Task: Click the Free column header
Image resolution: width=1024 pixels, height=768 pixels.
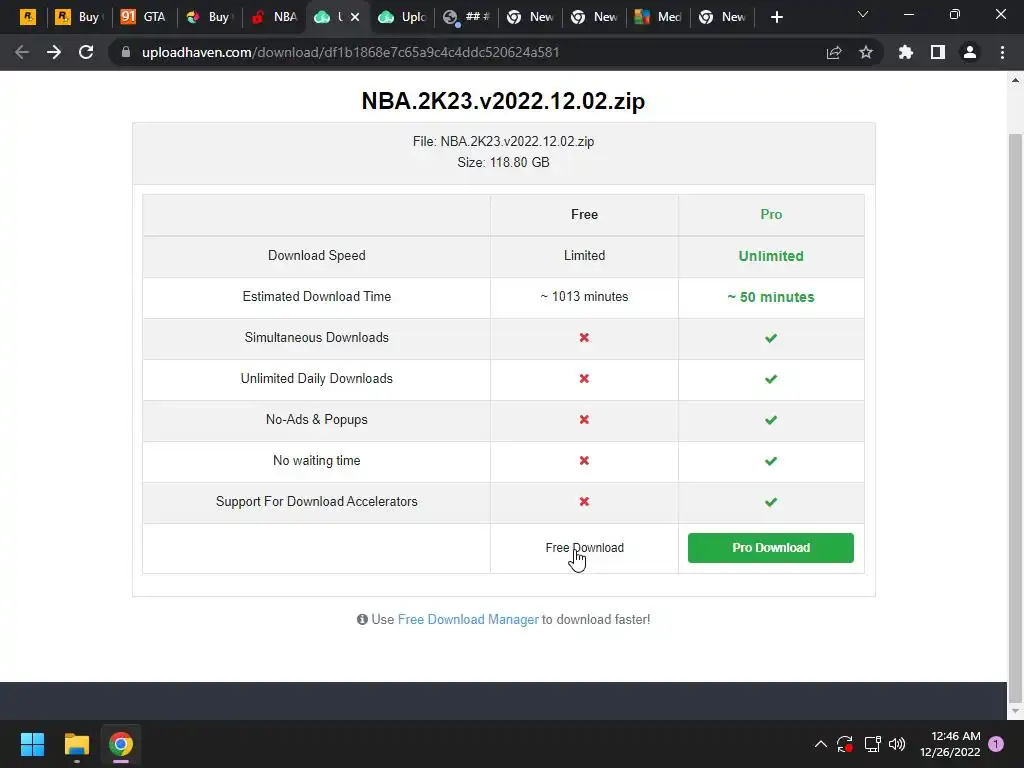Action: 584,214
